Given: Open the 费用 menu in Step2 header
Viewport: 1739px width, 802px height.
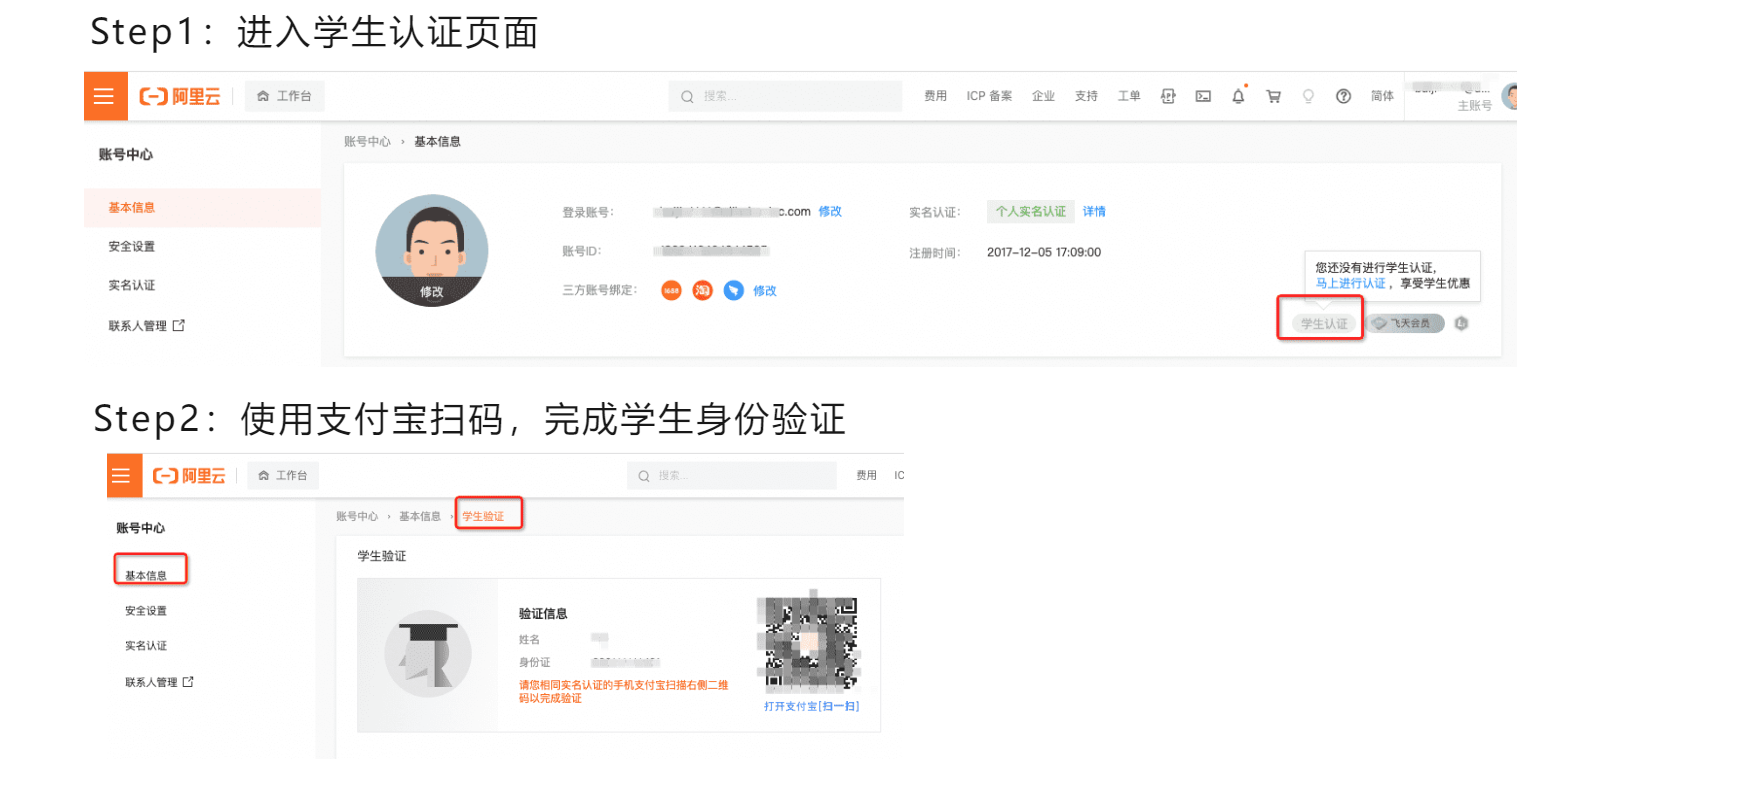Looking at the screenshot, I should [866, 476].
